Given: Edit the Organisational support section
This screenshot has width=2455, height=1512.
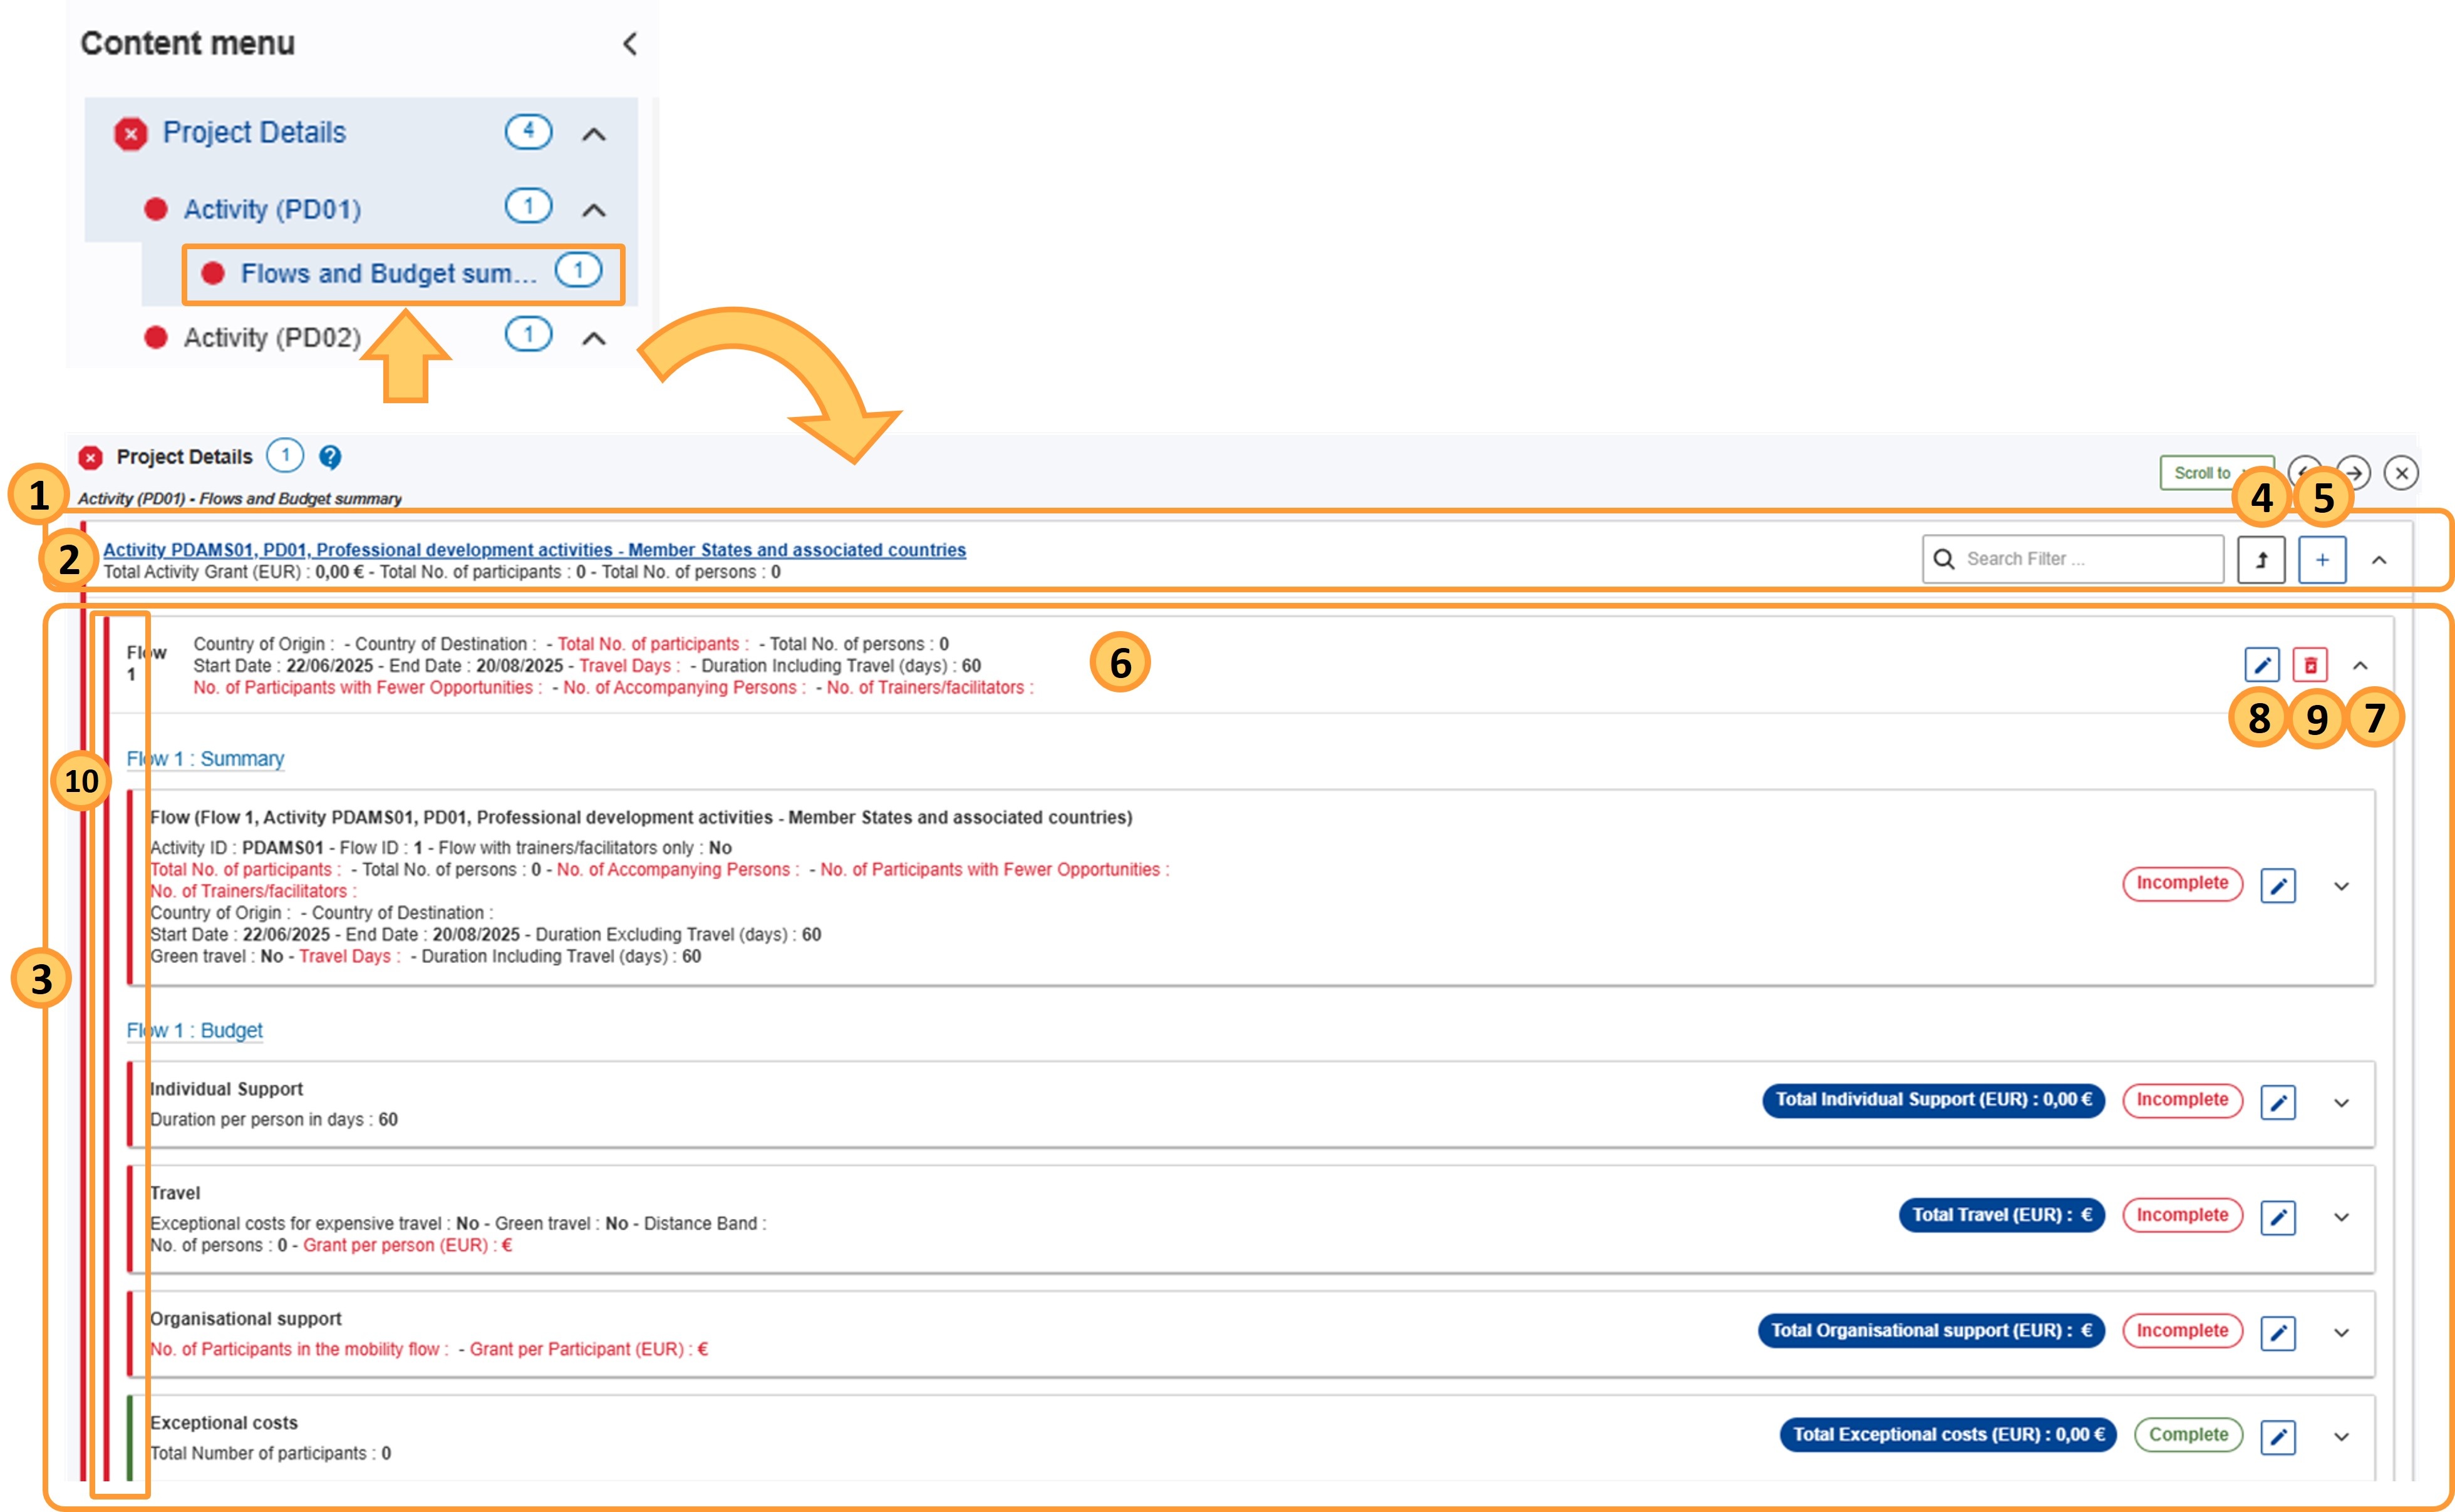Looking at the screenshot, I should [x=2278, y=1333].
